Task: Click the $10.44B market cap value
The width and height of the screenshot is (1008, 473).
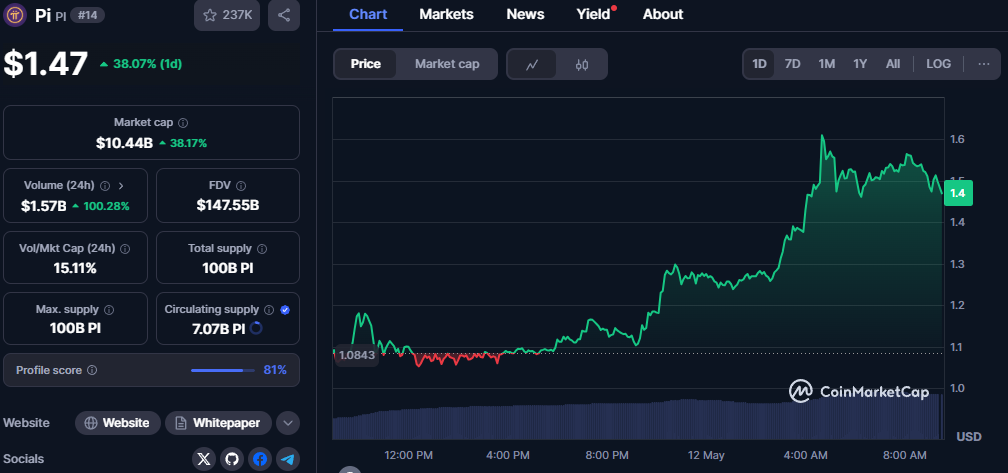Action: (124, 143)
